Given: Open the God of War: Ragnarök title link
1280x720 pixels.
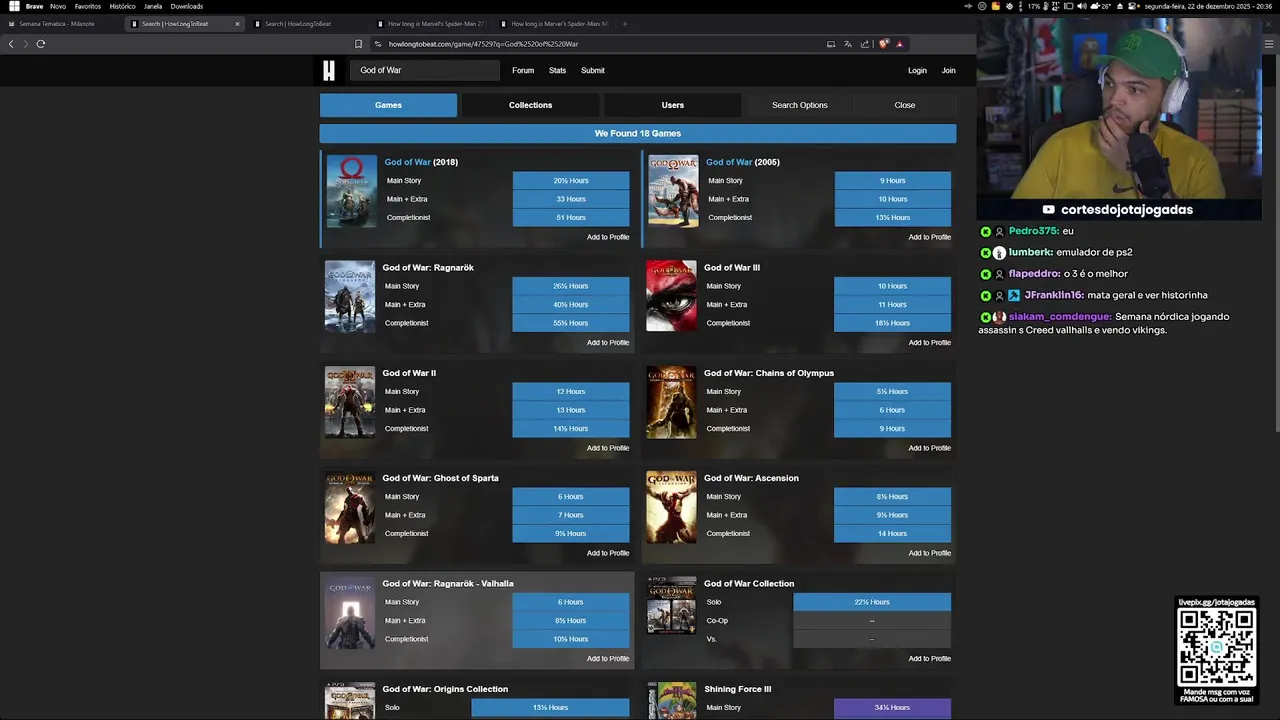Looking at the screenshot, I should coord(428,268).
